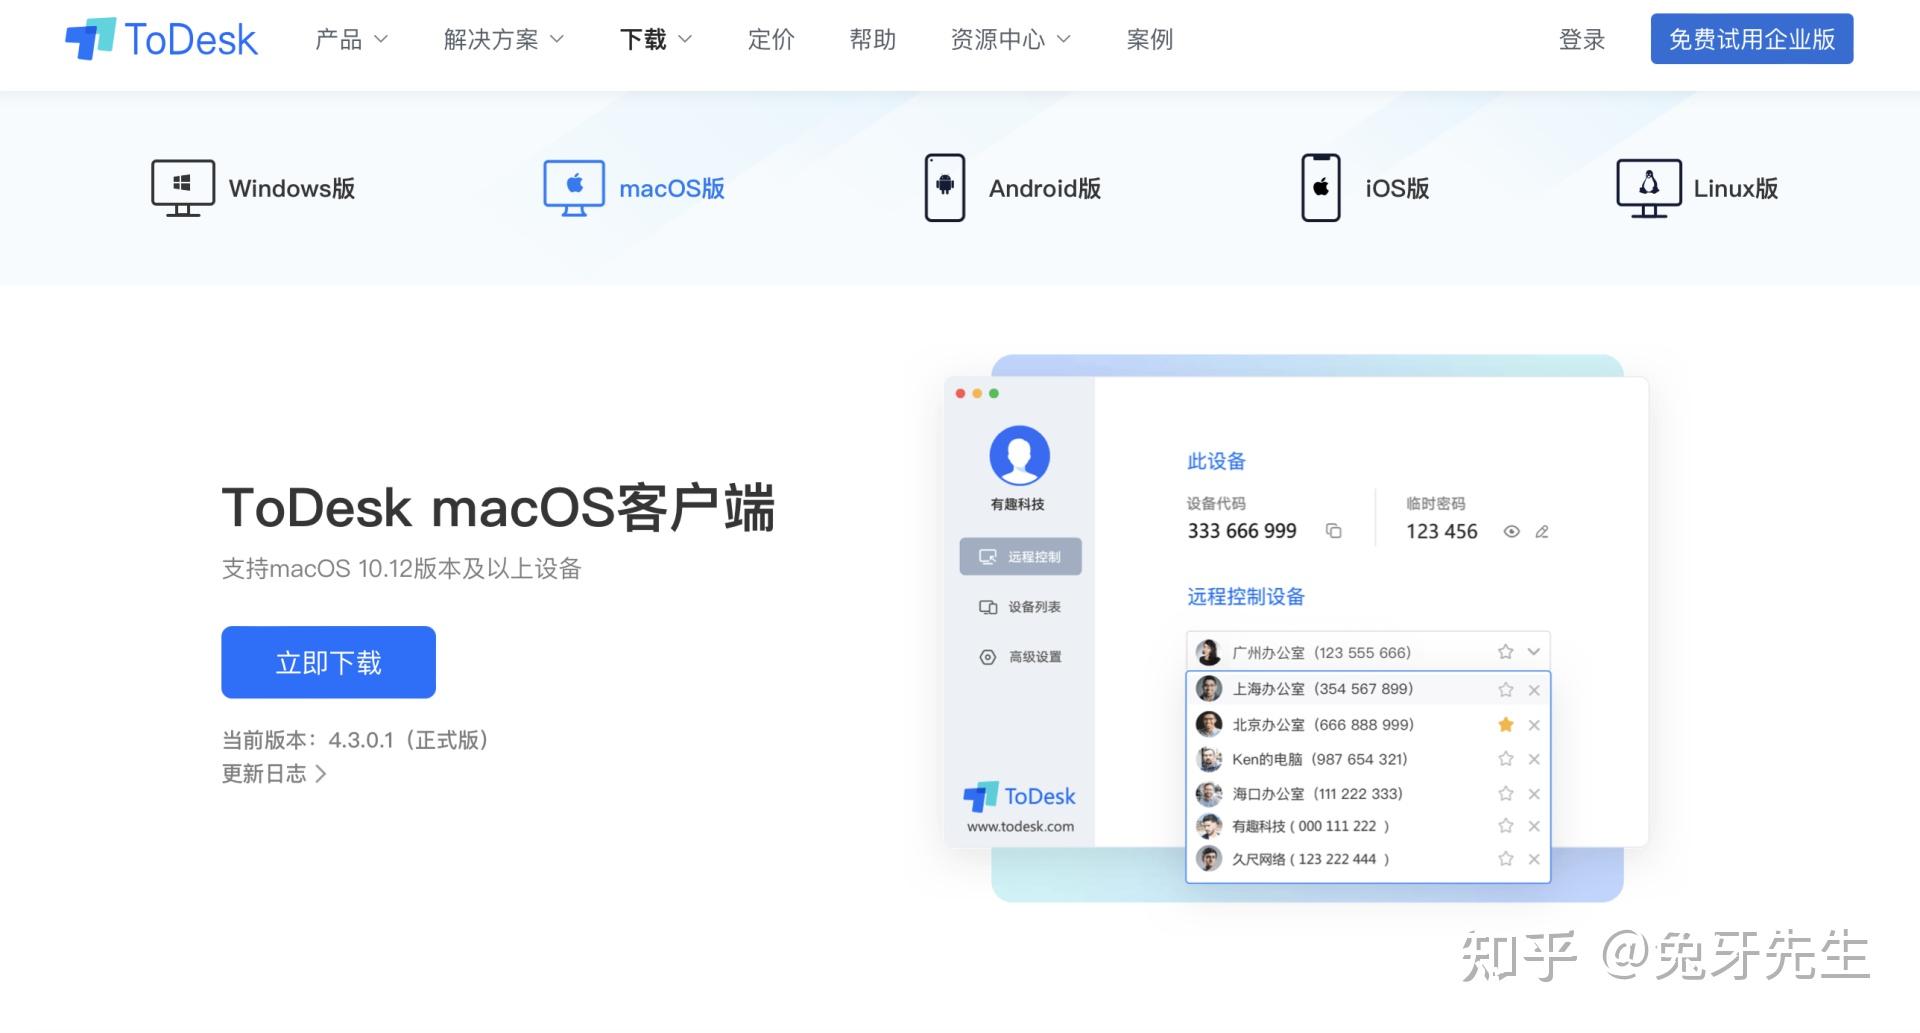Toggle star for 有趣科技 device row
This screenshot has width=1920, height=1033.
(1506, 826)
